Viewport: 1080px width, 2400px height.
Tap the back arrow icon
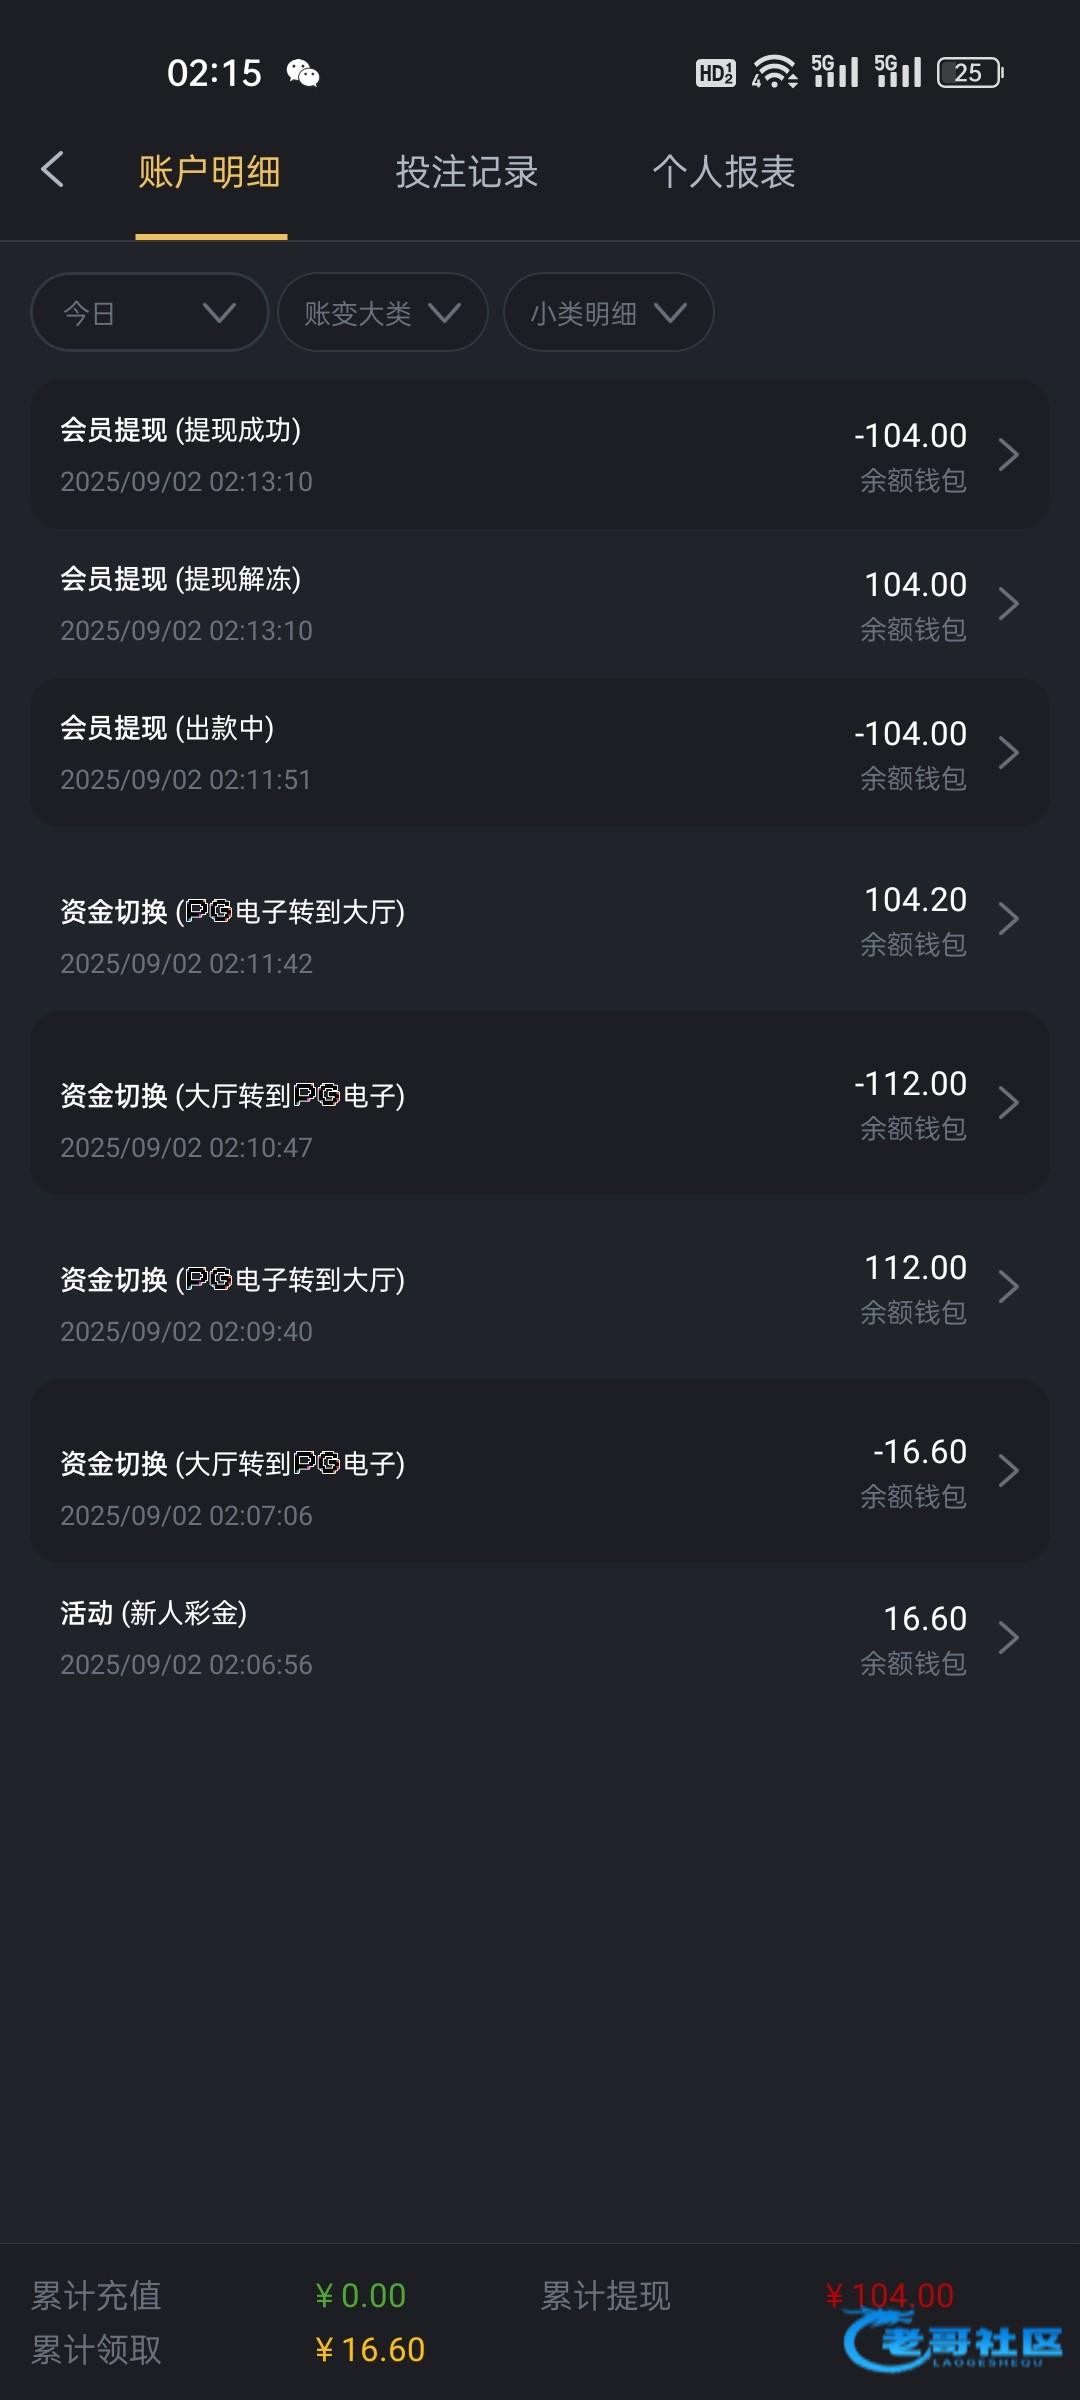(53, 170)
